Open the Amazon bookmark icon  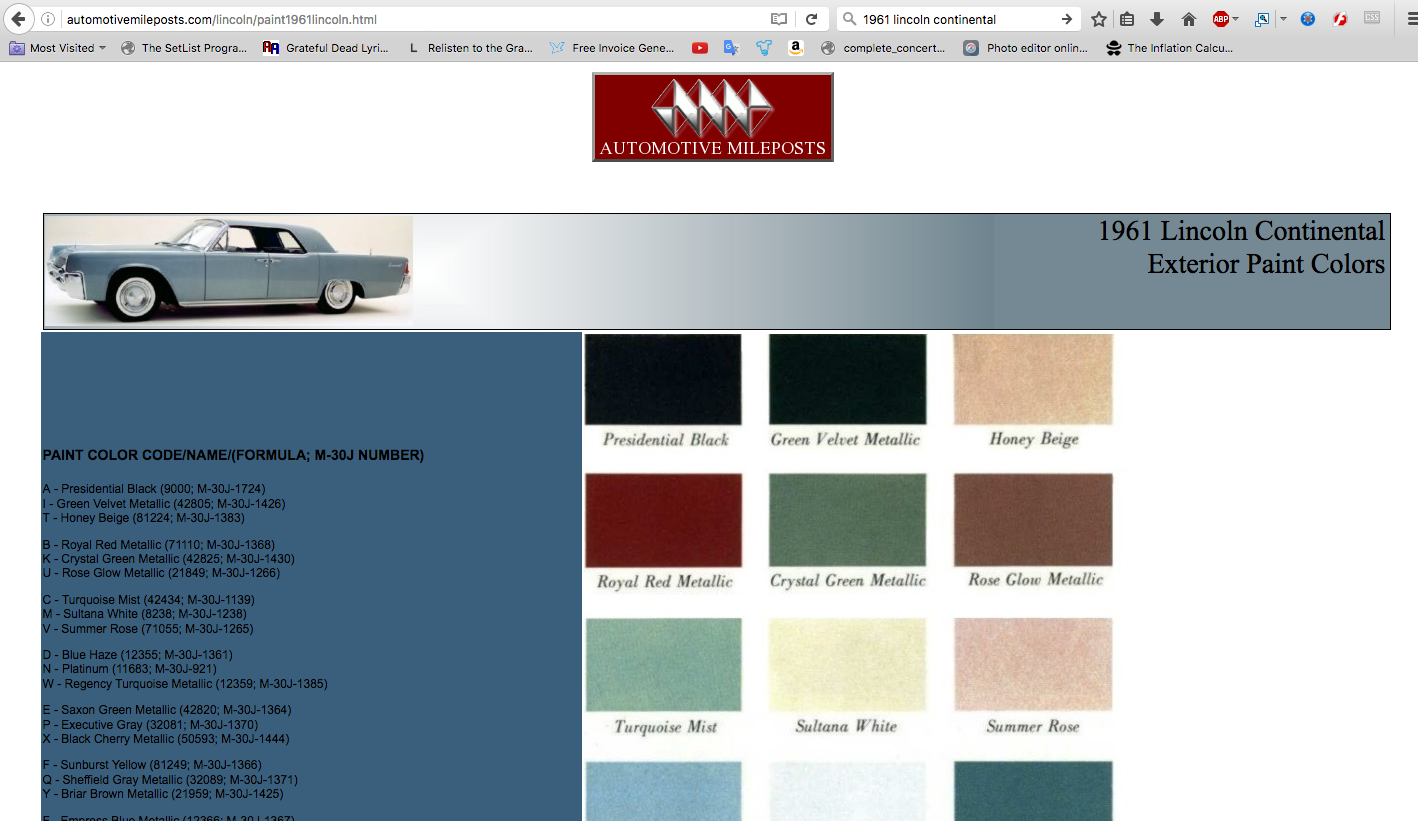[x=796, y=48]
